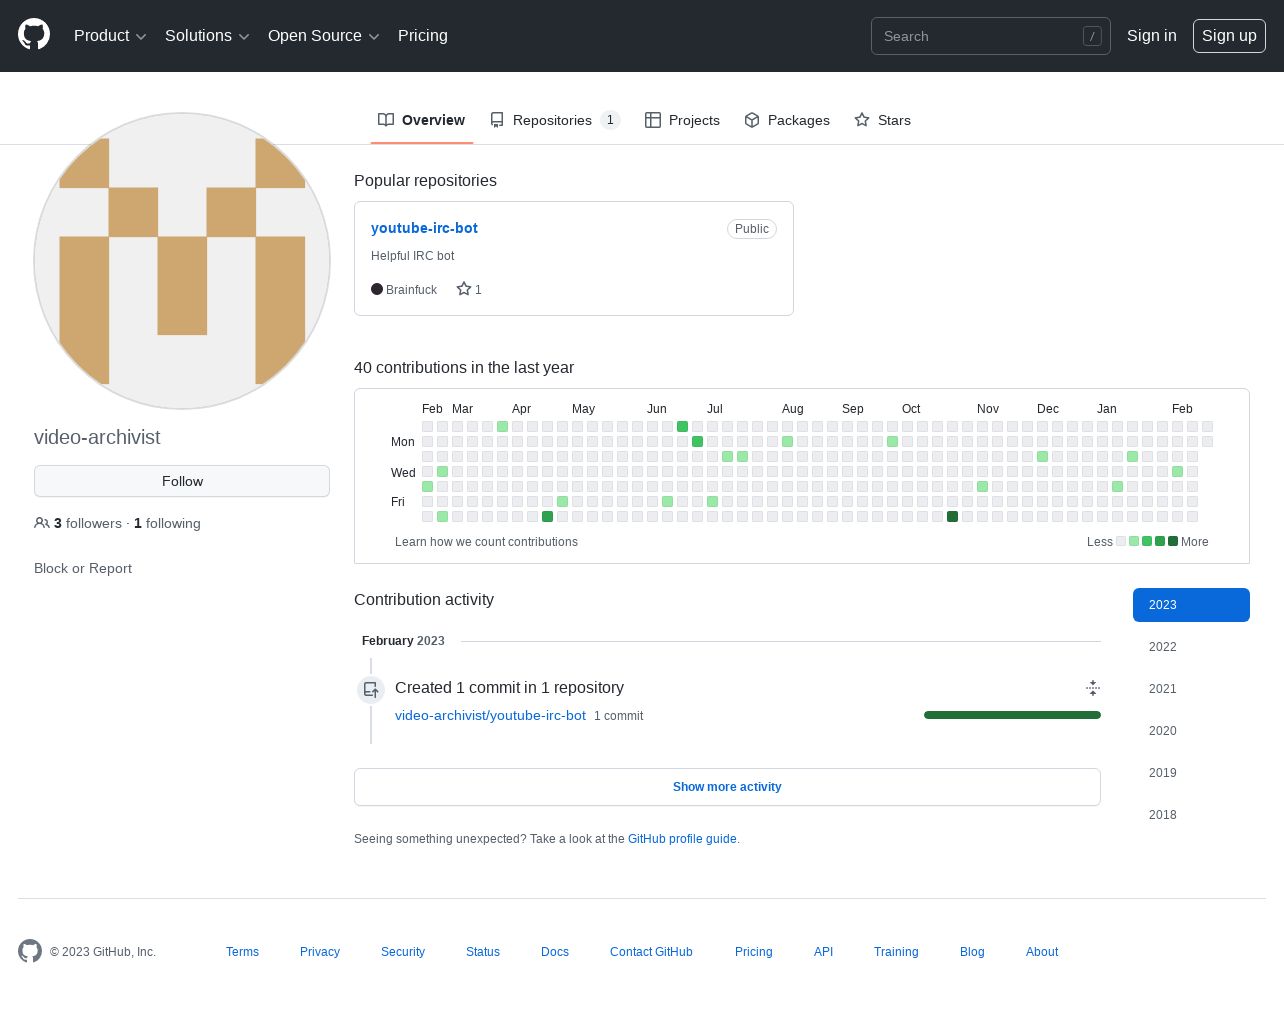Select the 2019 year filter
Screen dimensions: 1284x1013
[1191, 773]
